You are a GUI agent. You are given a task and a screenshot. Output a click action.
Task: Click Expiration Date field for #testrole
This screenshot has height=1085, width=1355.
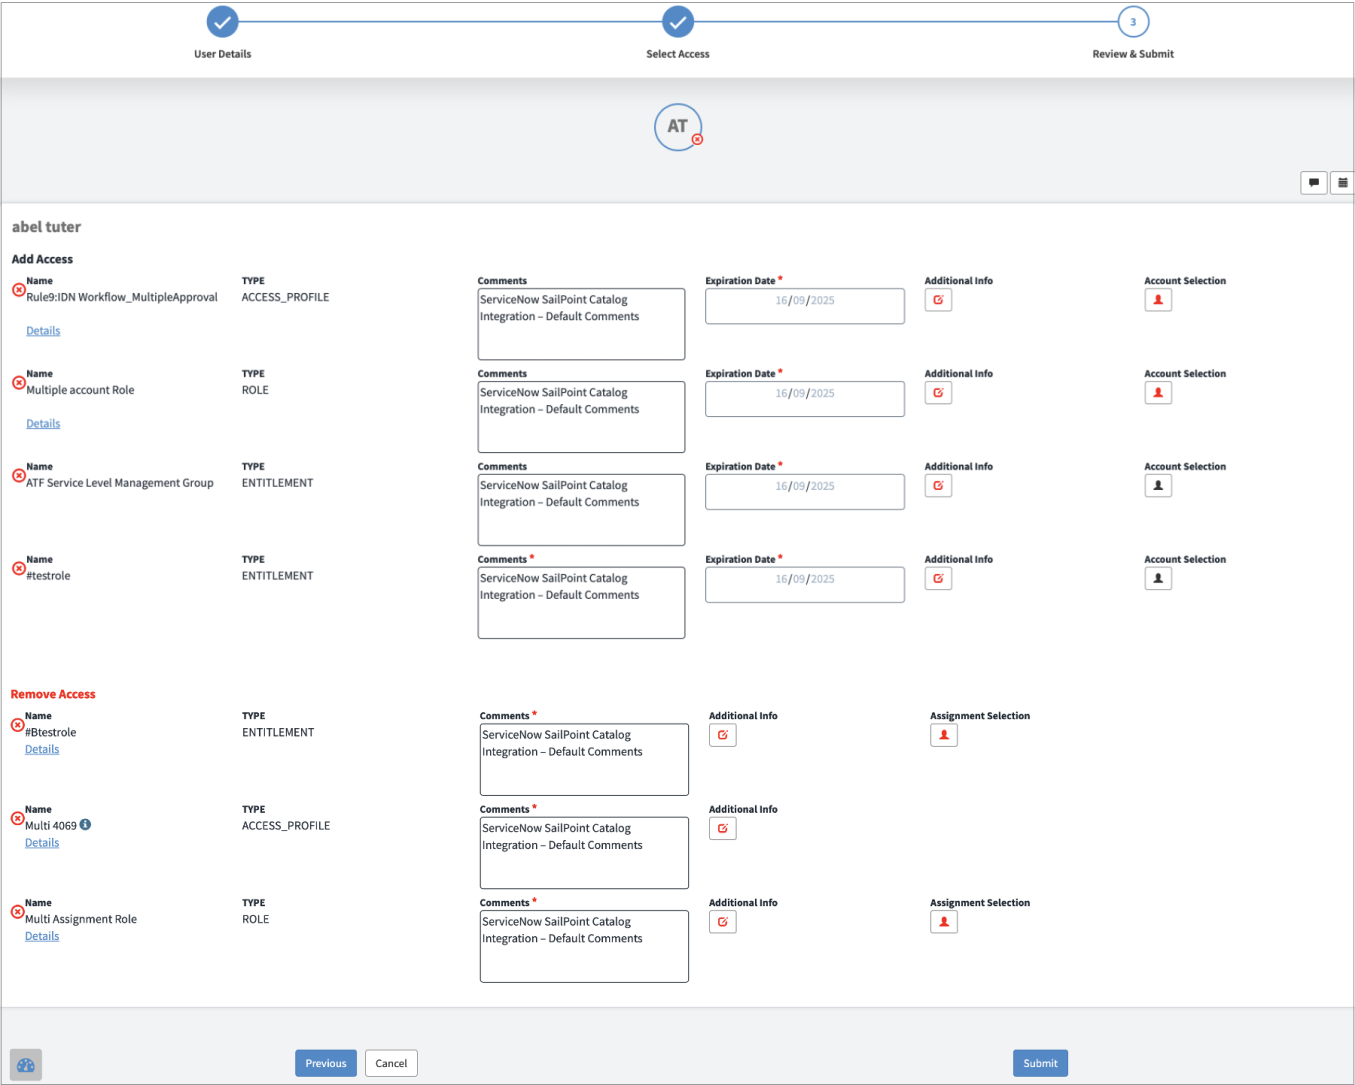(x=804, y=585)
